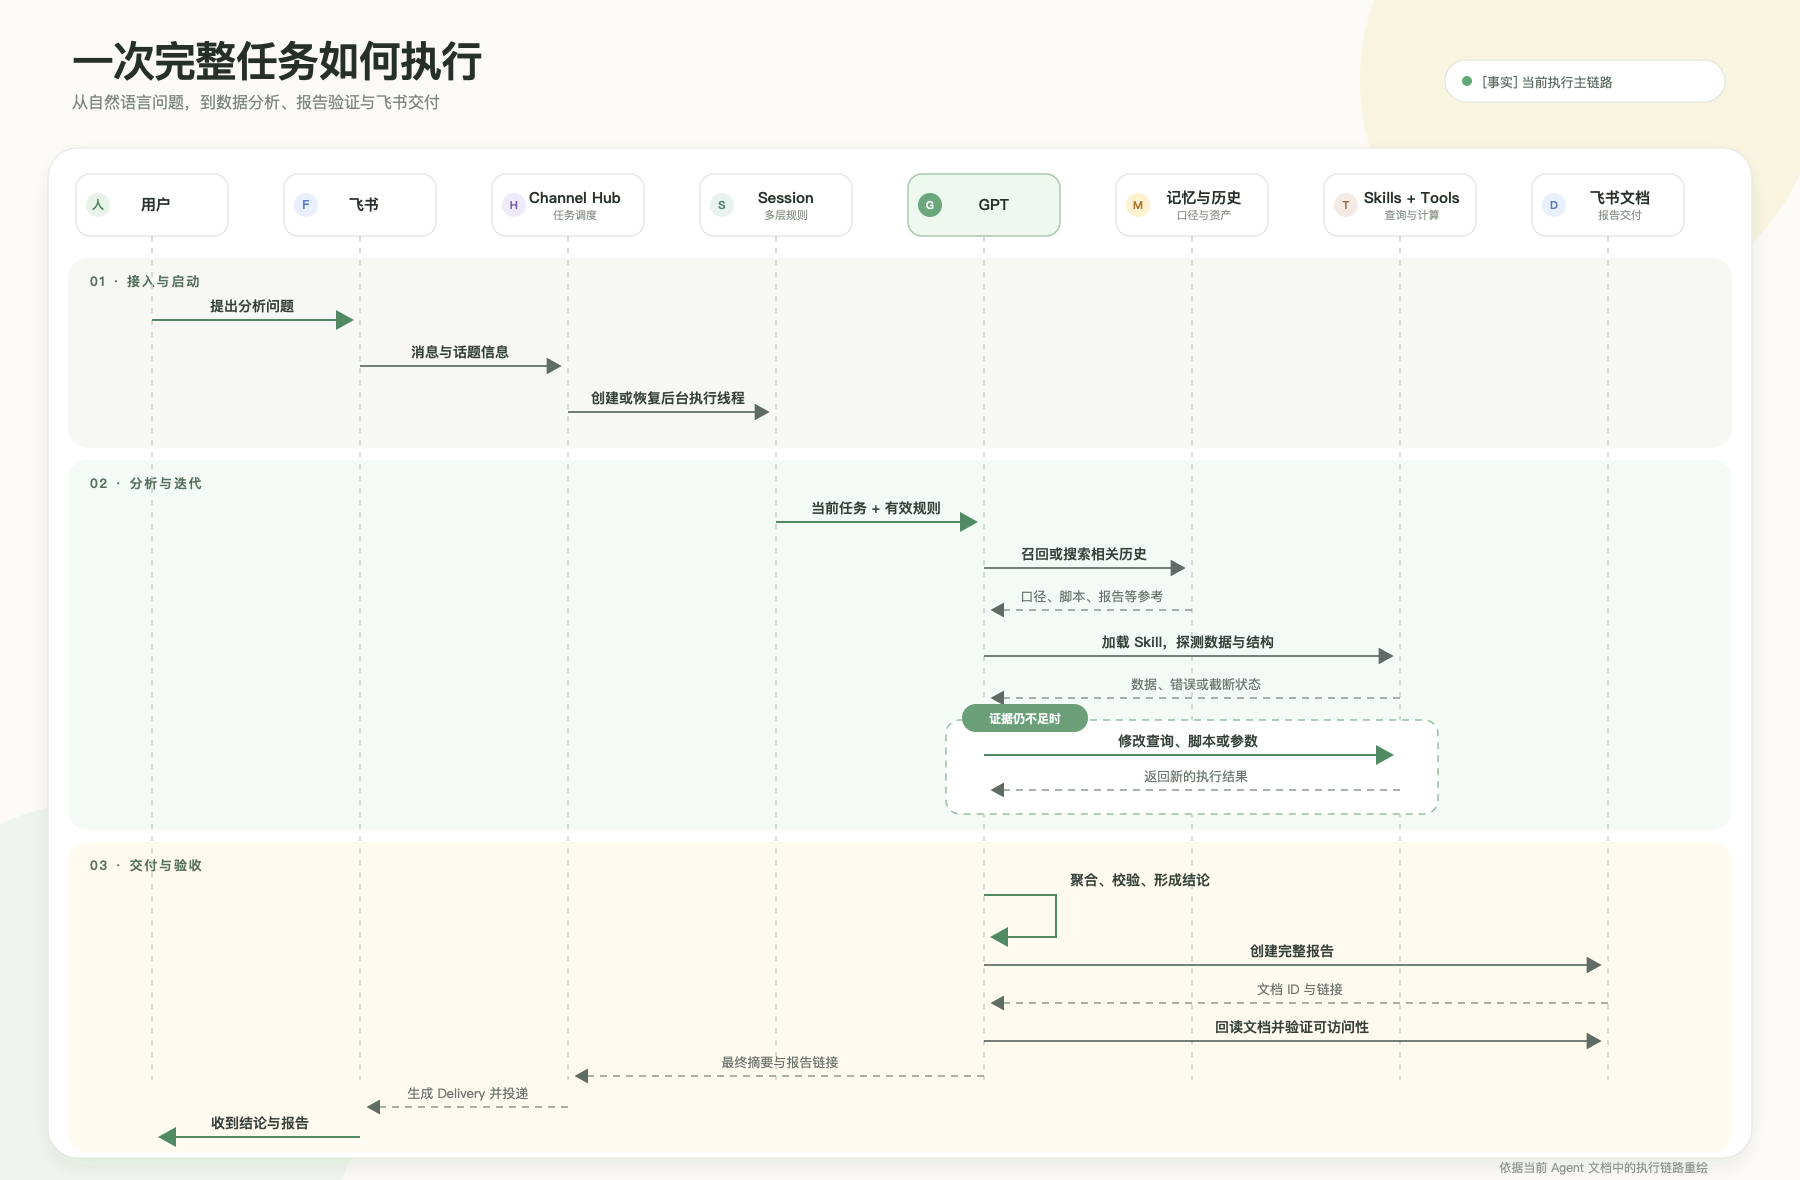Screen dimensions: 1800x1180
Task: Click the GPT 'G' green circle icon
Action: coord(930,205)
